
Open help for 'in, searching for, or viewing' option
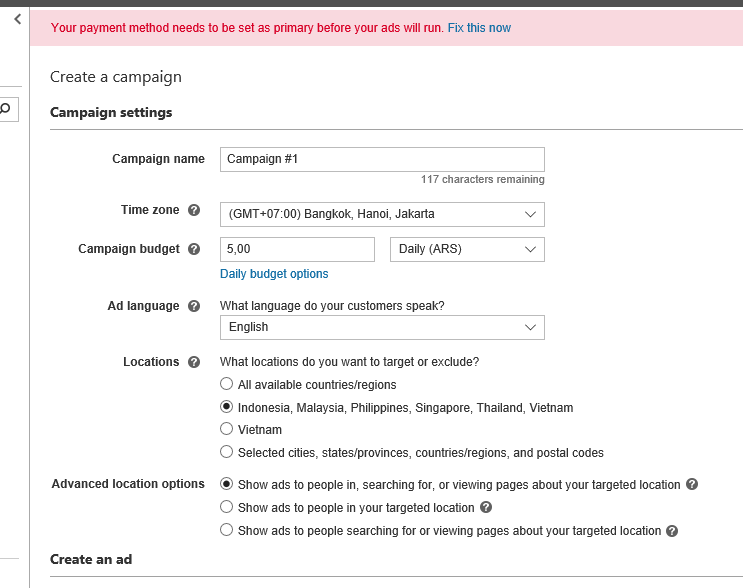(x=692, y=485)
